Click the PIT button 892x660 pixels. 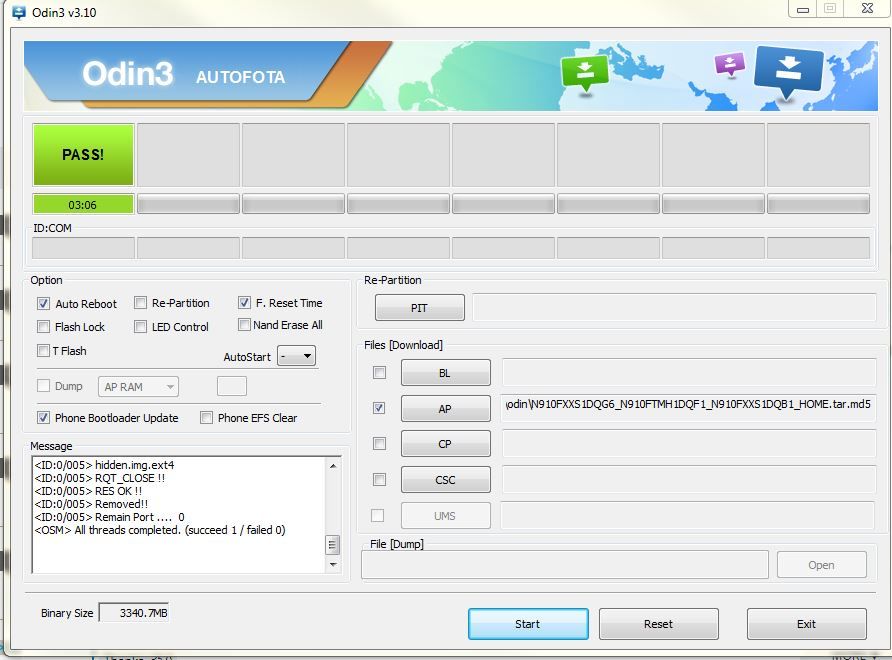point(420,308)
